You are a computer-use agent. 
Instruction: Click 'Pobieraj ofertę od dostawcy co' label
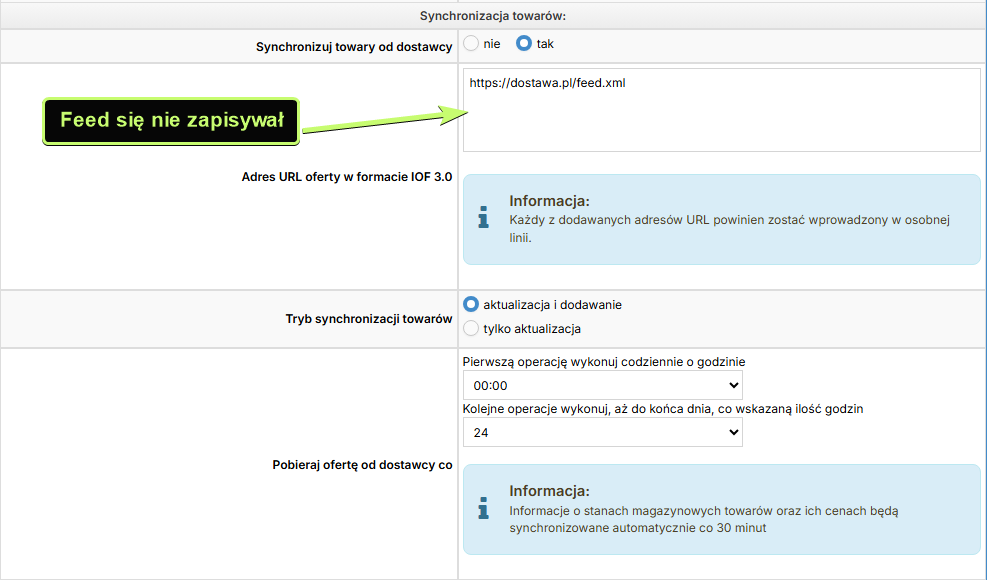coord(362,465)
